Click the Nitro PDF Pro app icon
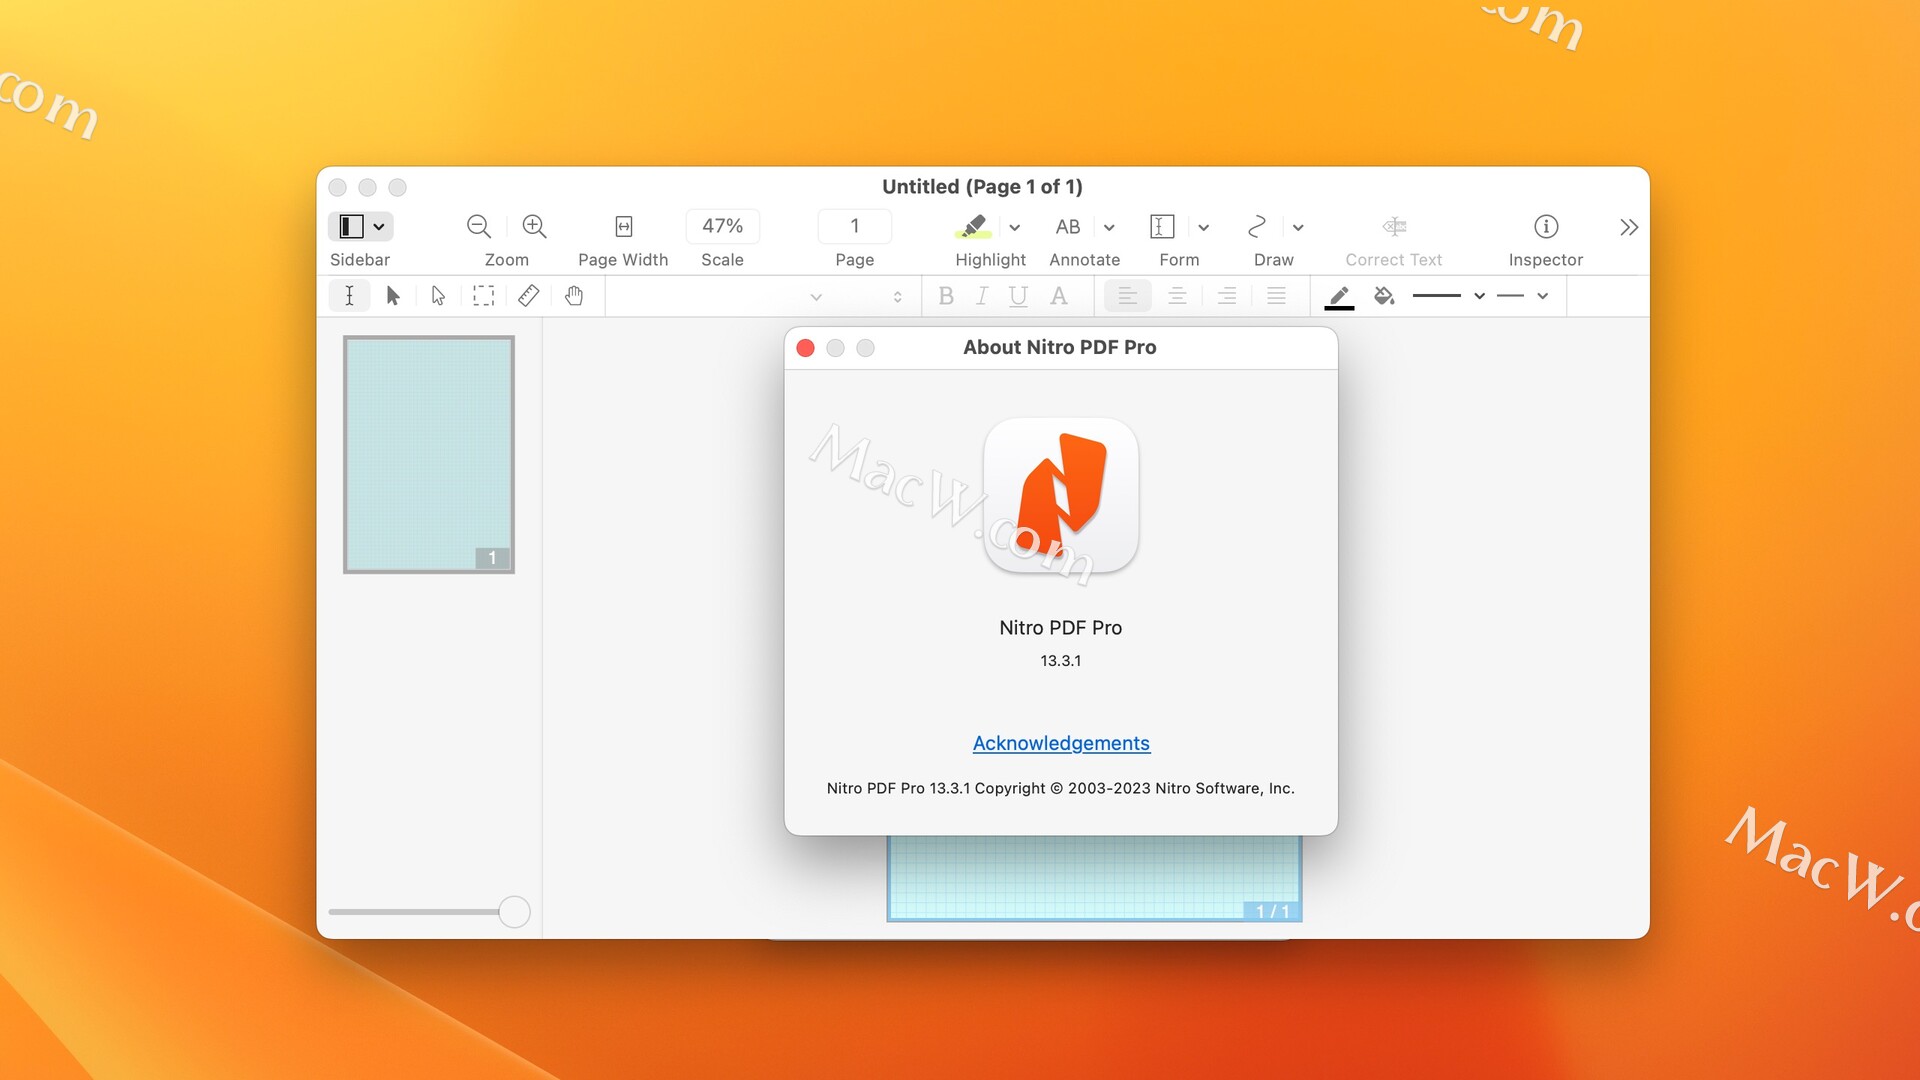Screen dimensions: 1920x1080 pyautogui.click(x=1061, y=496)
